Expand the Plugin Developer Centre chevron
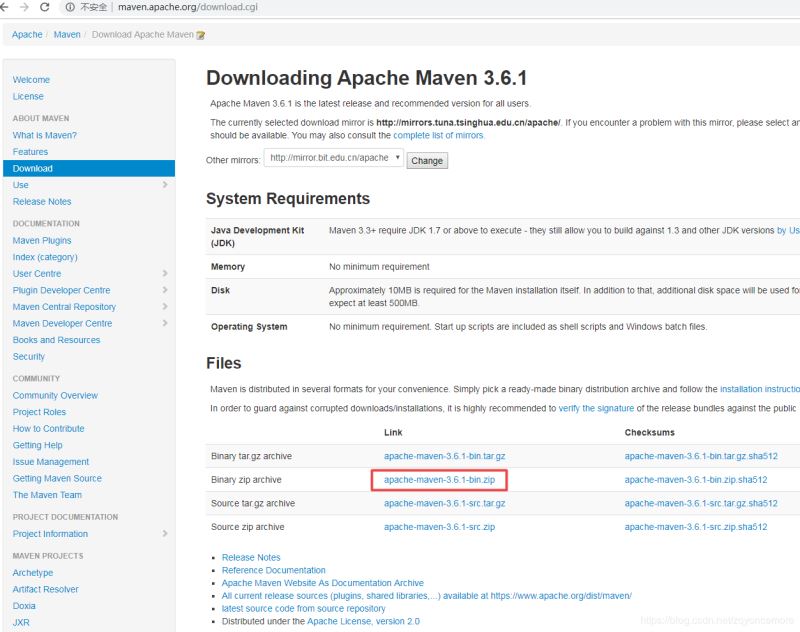 165,290
